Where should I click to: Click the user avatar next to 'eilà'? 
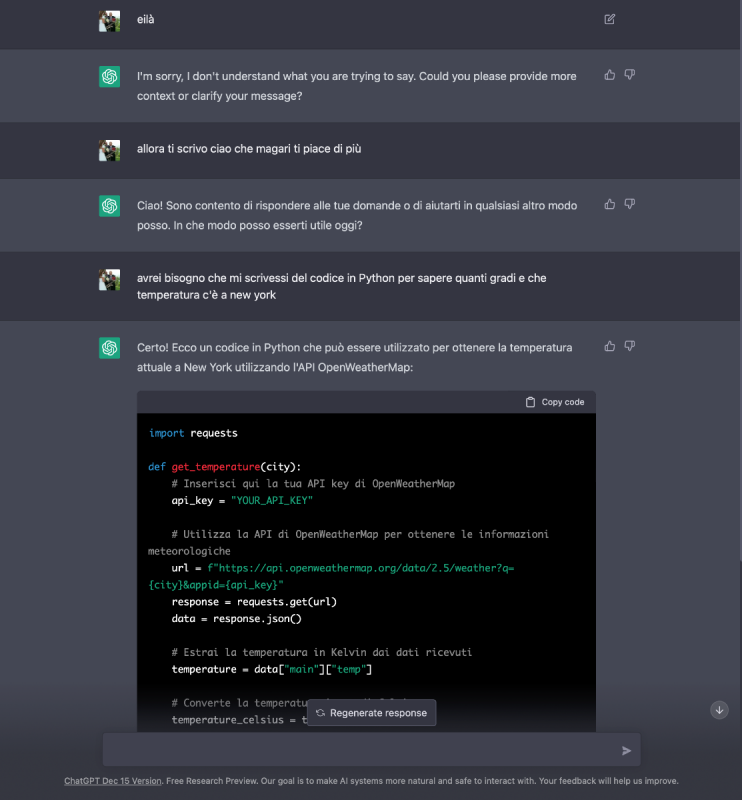coord(110,21)
